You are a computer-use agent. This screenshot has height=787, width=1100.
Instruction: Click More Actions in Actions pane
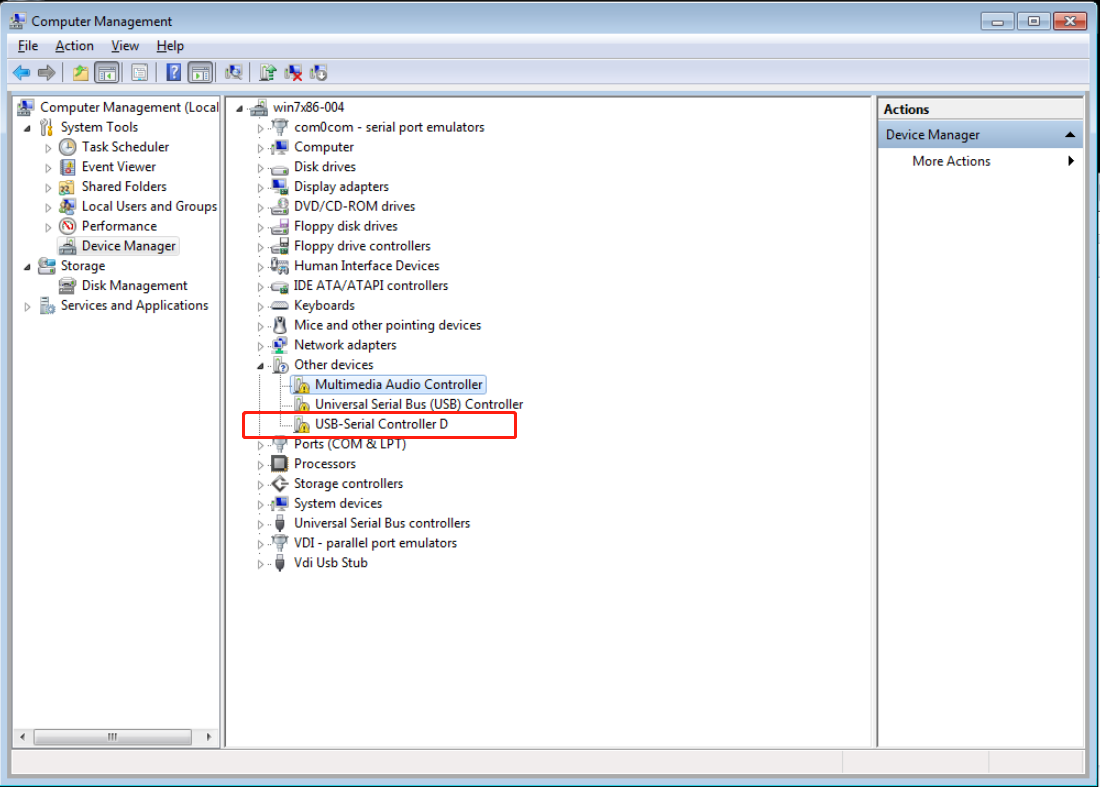point(951,161)
